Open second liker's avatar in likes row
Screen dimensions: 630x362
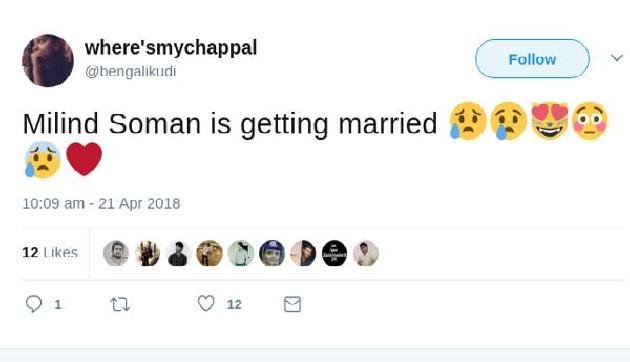[x=147, y=254]
